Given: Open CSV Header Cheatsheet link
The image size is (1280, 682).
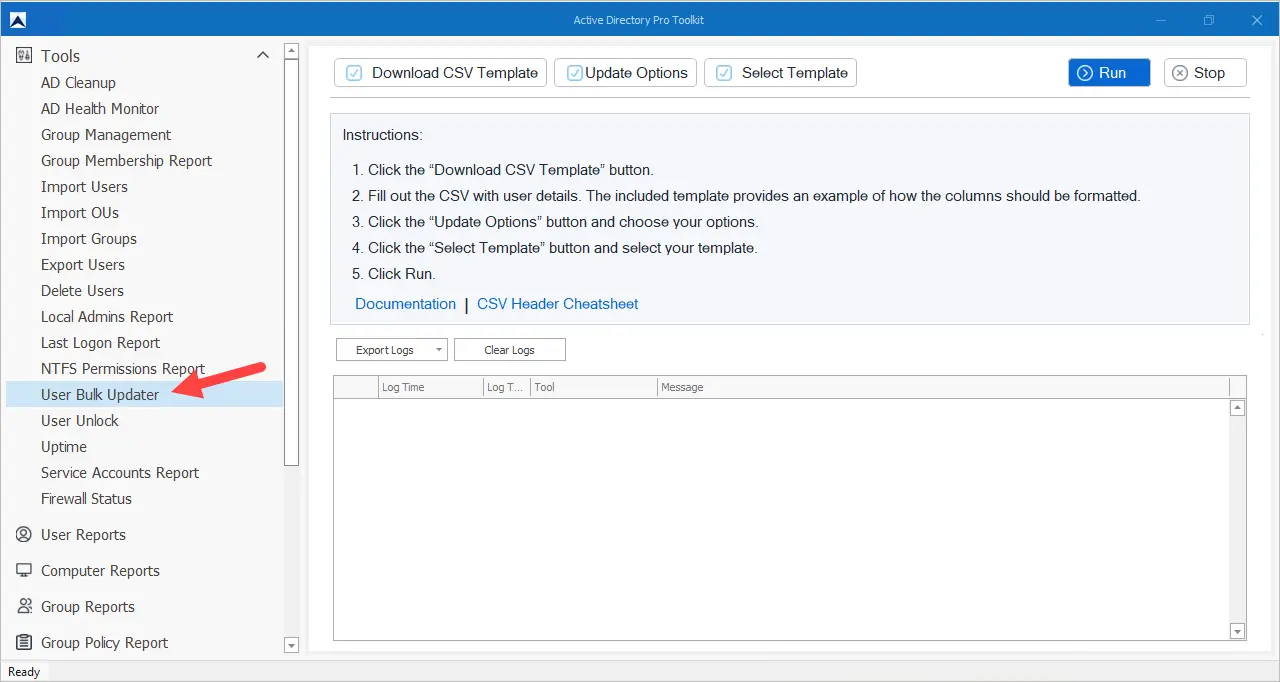Looking at the screenshot, I should click(558, 304).
